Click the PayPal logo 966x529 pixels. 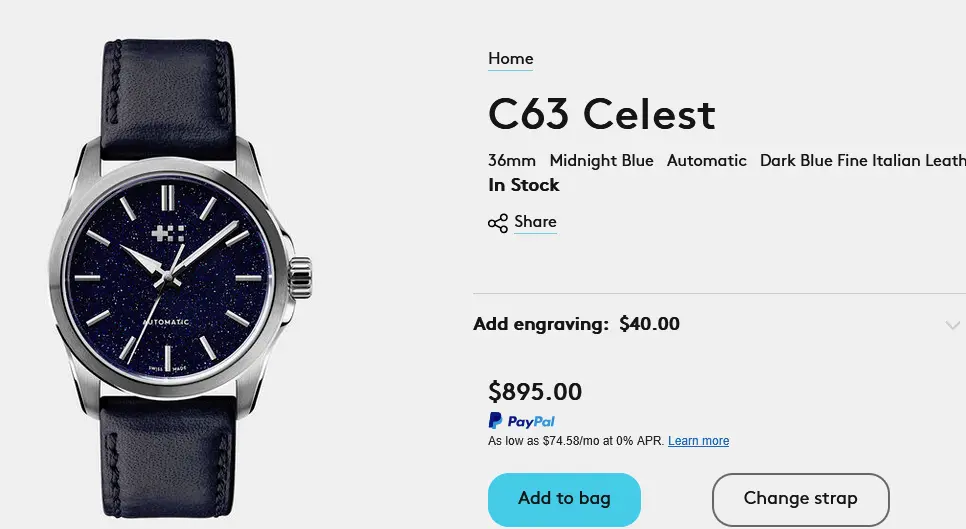coord(521,421)
